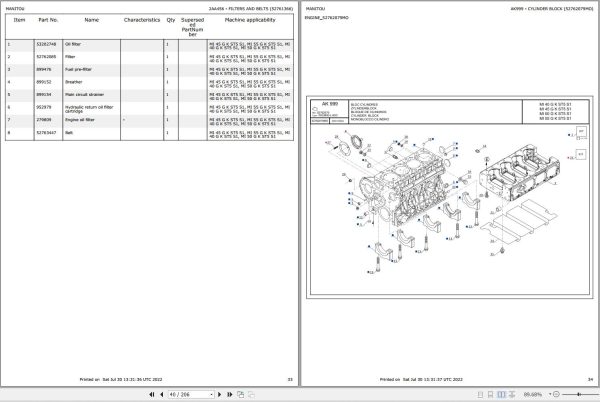Select single page view layout

click(x=481, y=394)
